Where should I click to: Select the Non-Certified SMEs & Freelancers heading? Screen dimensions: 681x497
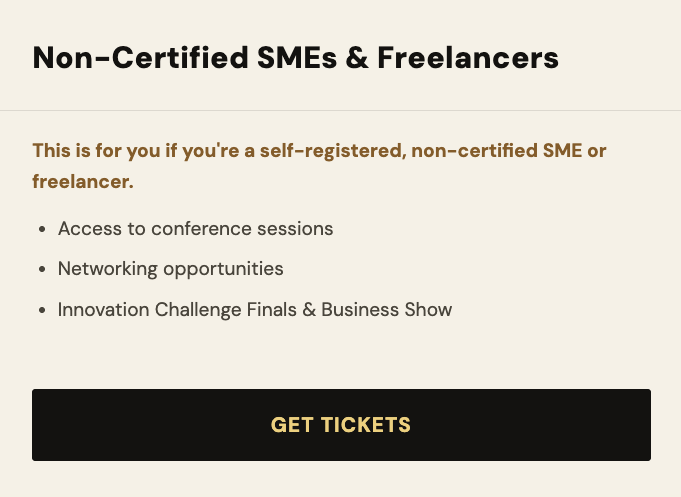(x=296, y=58)
